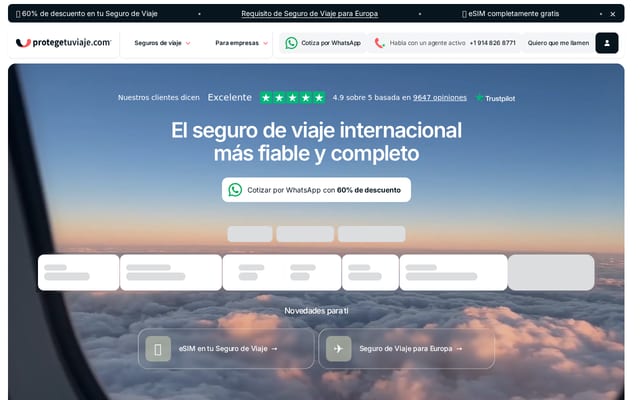Close the top promotional banner
This screenshot has height=400, width=640.
pos(613,14)
